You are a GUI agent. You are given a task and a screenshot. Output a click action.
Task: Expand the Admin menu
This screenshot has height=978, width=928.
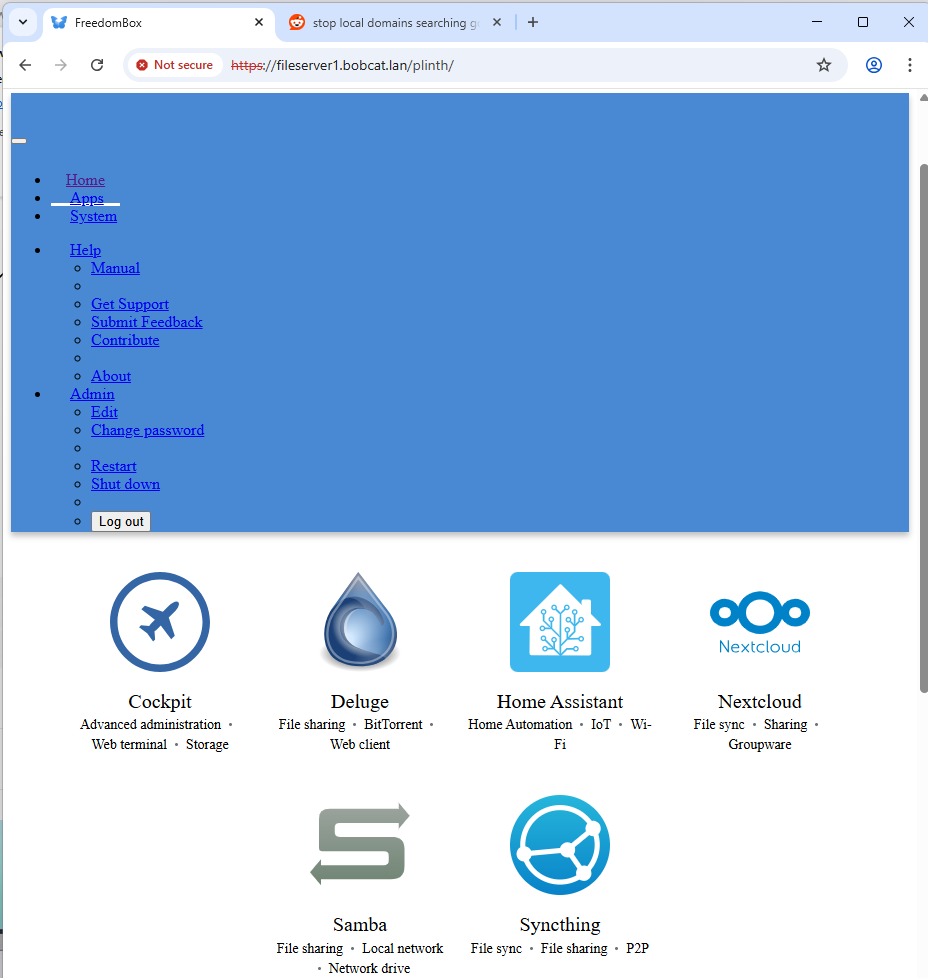pyautogui.click(x=92, y=394)
